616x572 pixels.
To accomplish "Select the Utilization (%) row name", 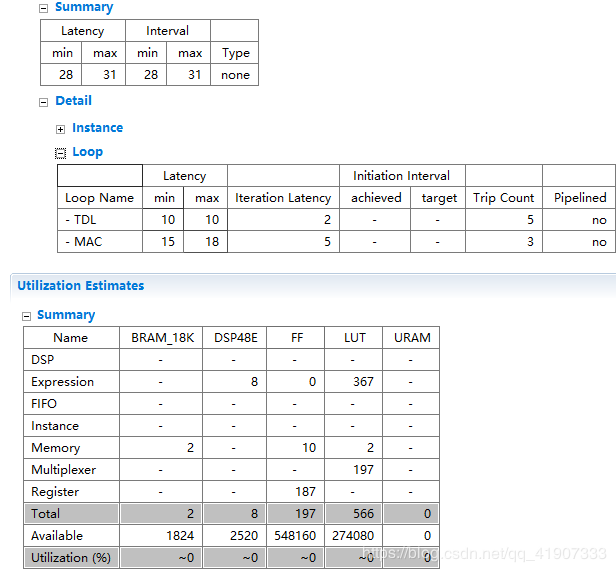I will pos(71,557).
